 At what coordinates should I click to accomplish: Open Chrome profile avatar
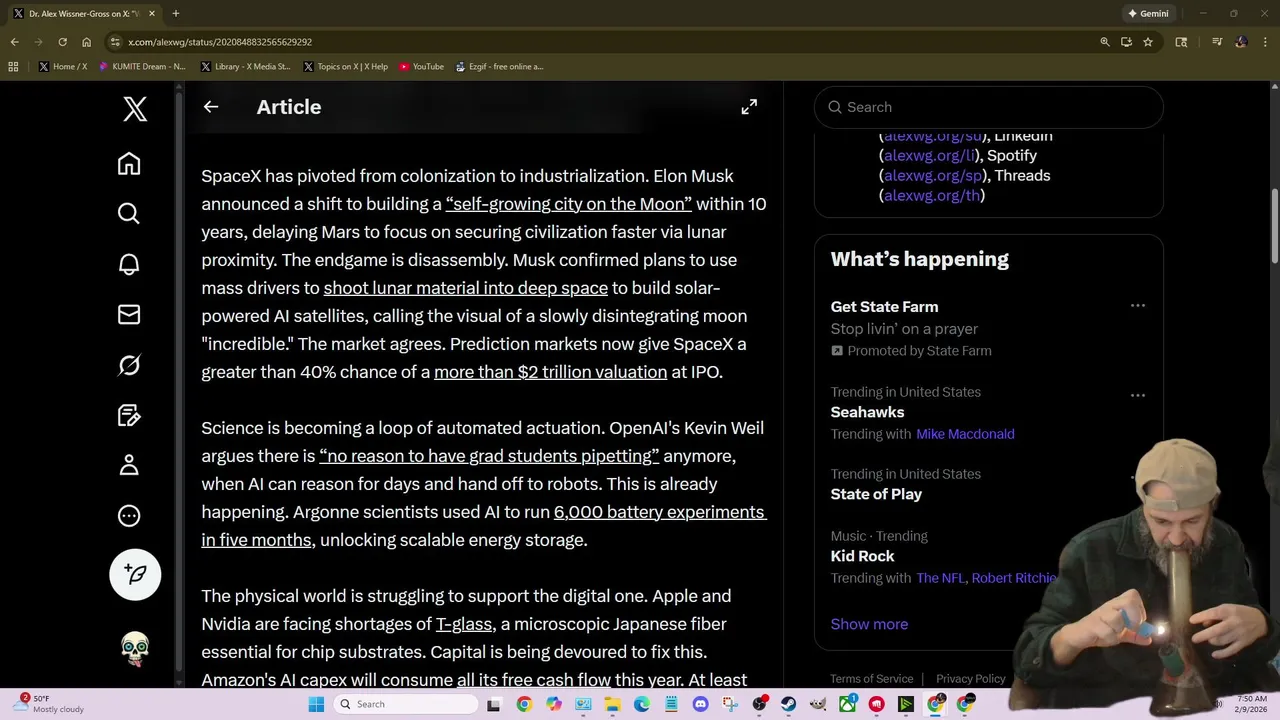1241,42
